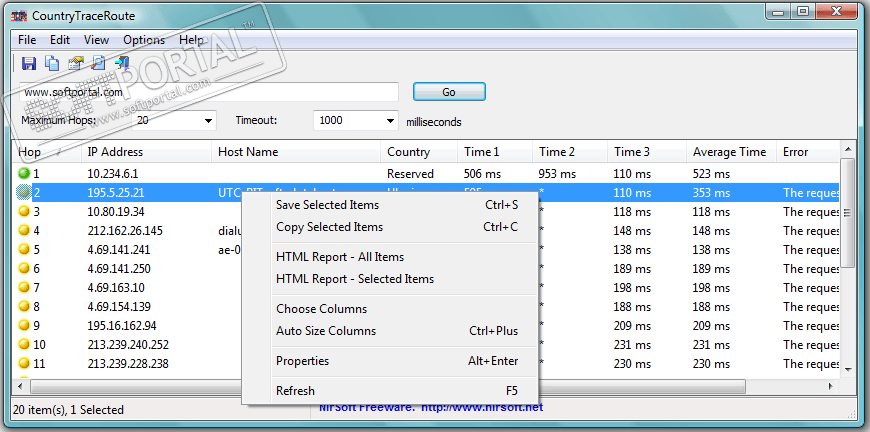Click the yellow status ball for hop 6
The height and width of the screenshot is (432, 870).
24,268
